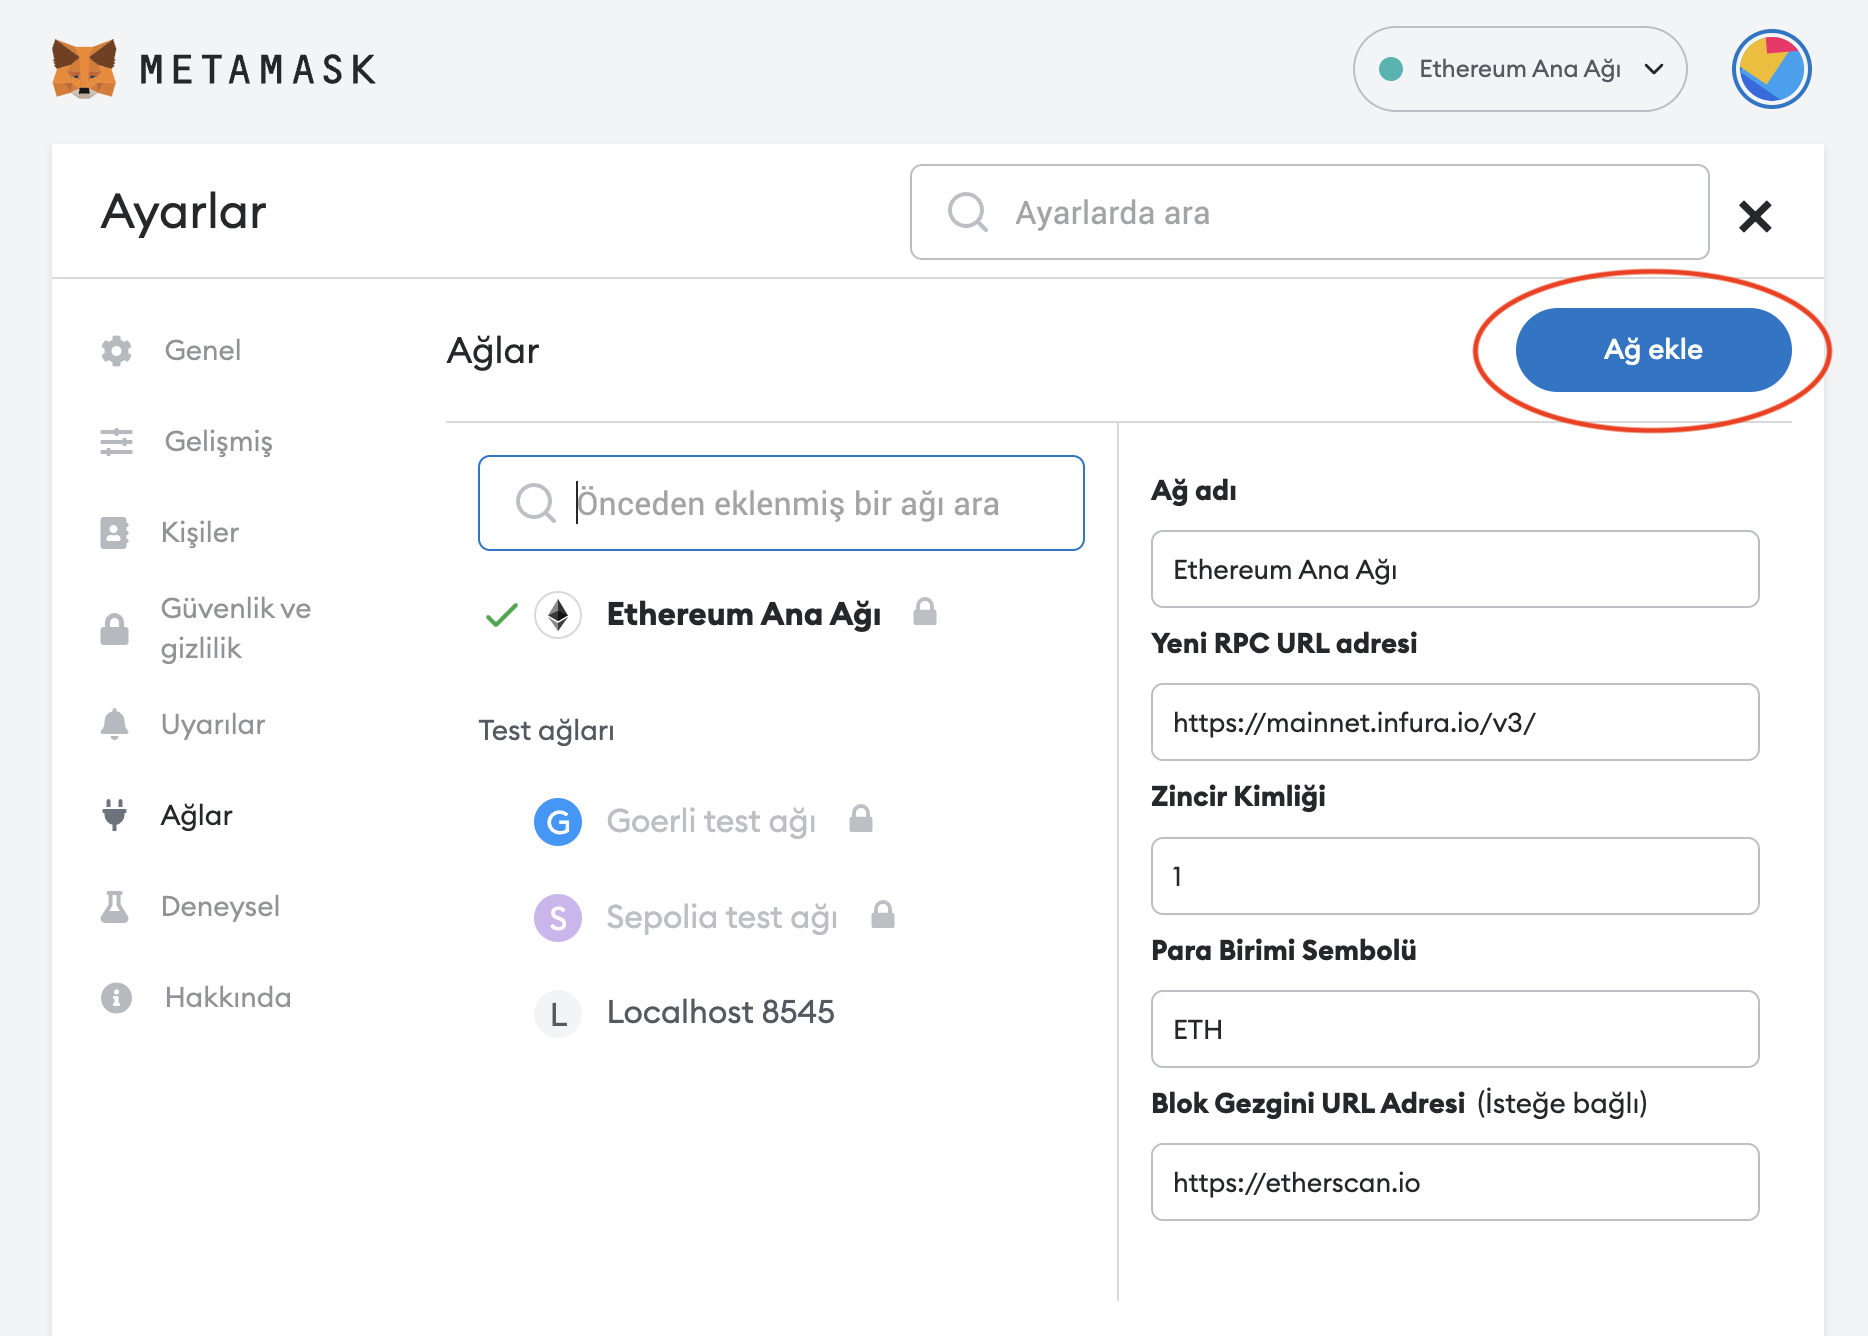
Task: Click the green network status dot
Action: [1390, 69]
